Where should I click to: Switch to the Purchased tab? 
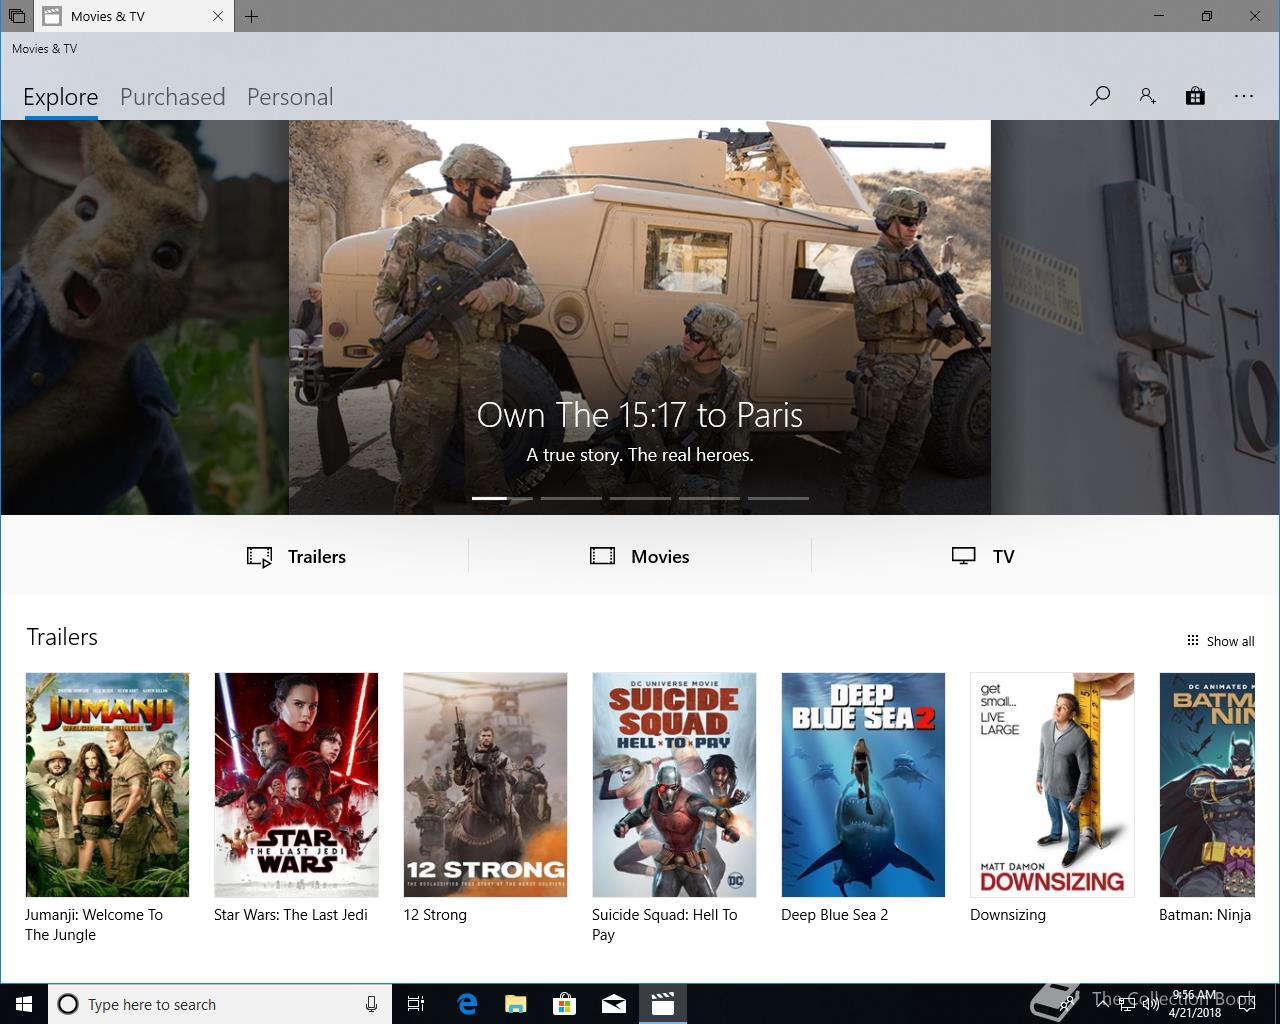[173, 97]
